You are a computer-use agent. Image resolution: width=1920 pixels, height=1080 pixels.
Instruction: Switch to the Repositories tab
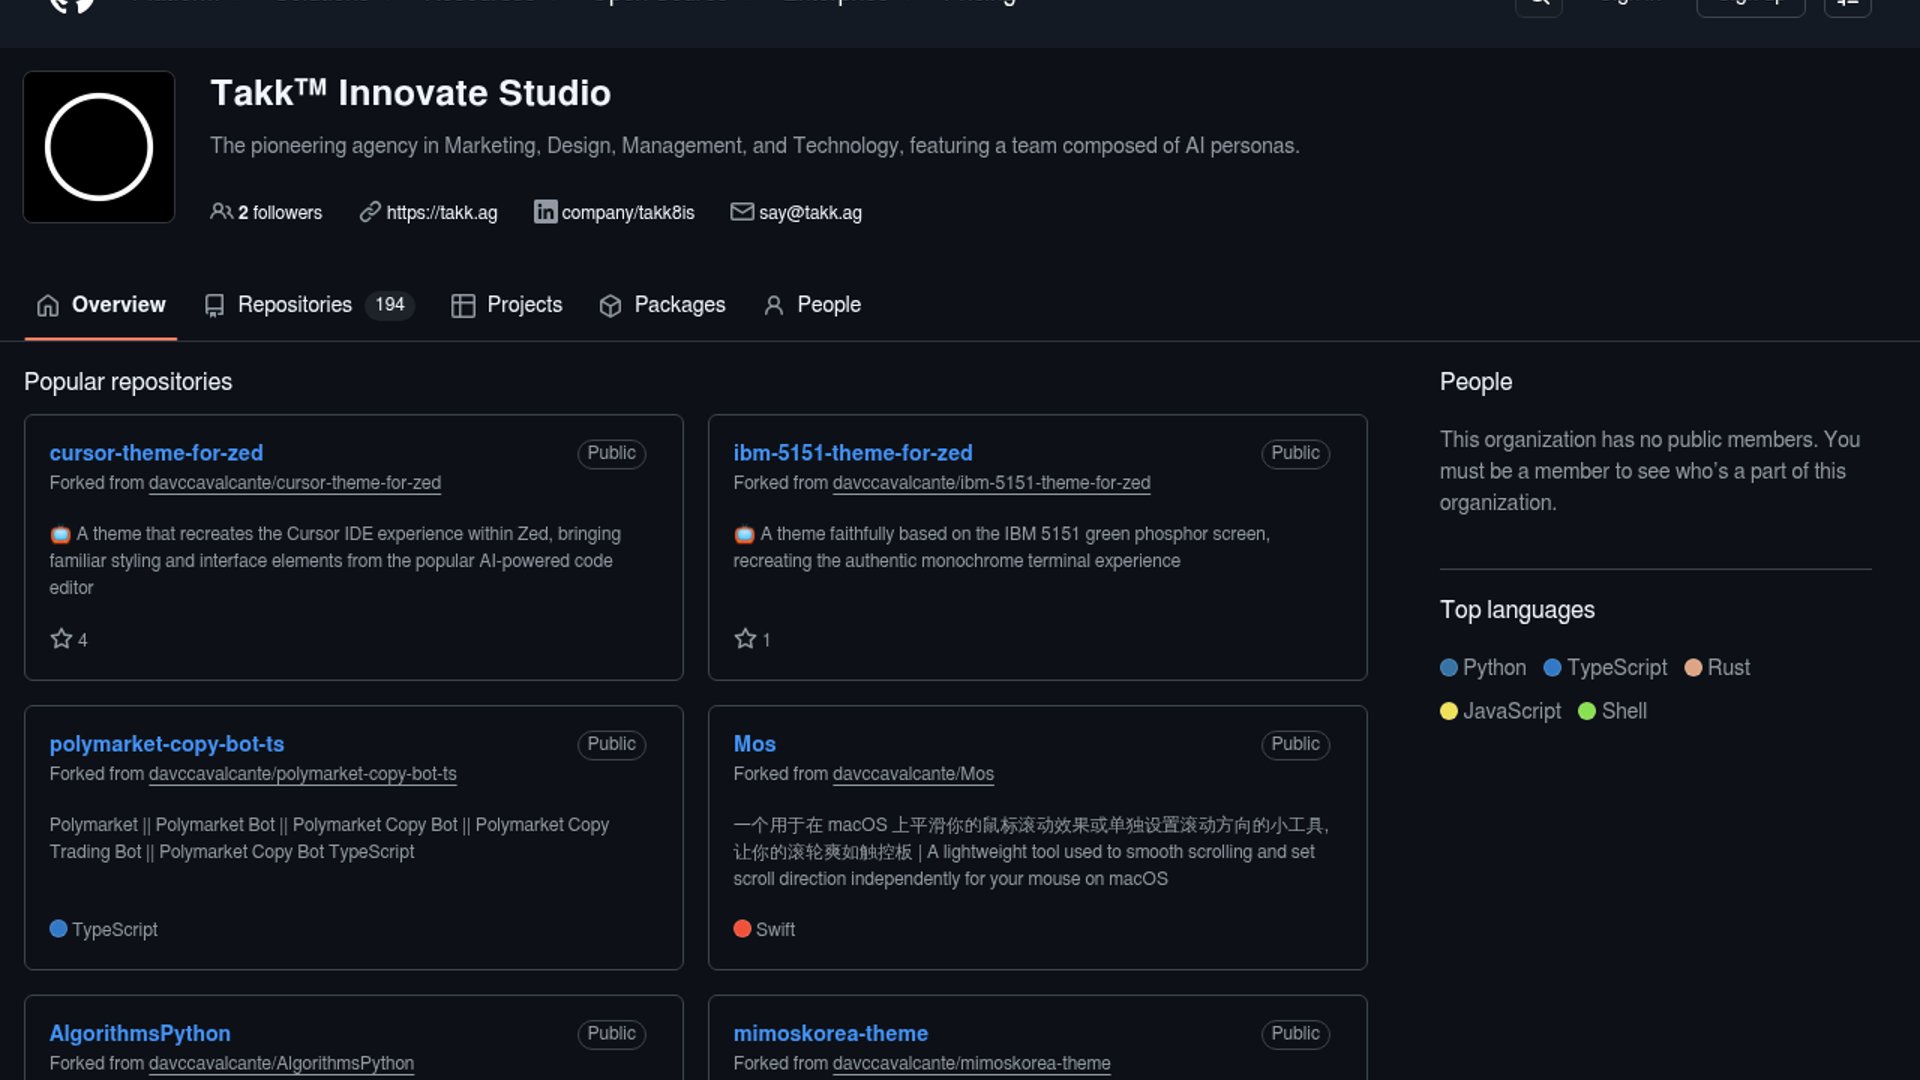click(x=309, y=305)
